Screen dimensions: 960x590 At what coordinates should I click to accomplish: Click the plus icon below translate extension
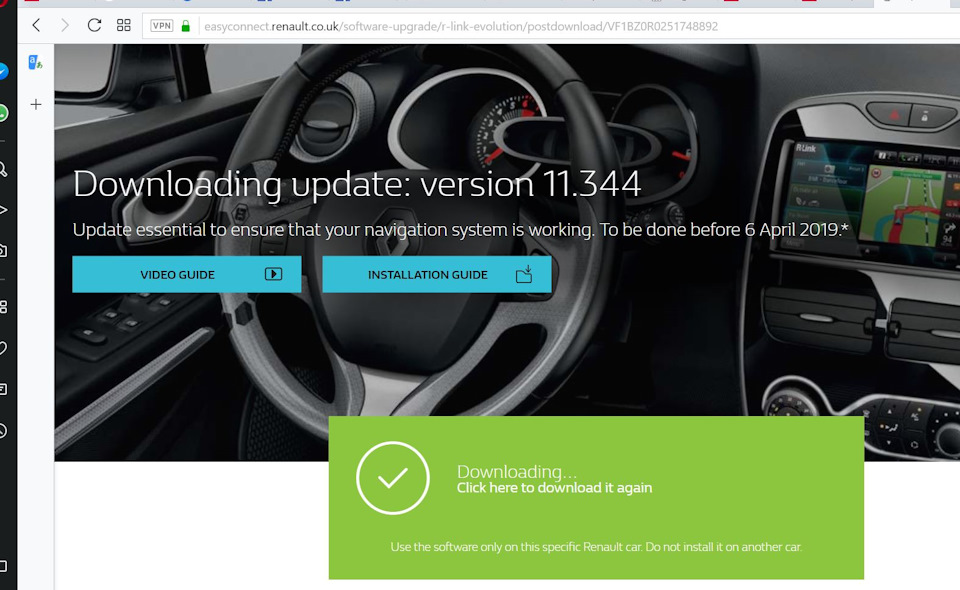point(36,105)
